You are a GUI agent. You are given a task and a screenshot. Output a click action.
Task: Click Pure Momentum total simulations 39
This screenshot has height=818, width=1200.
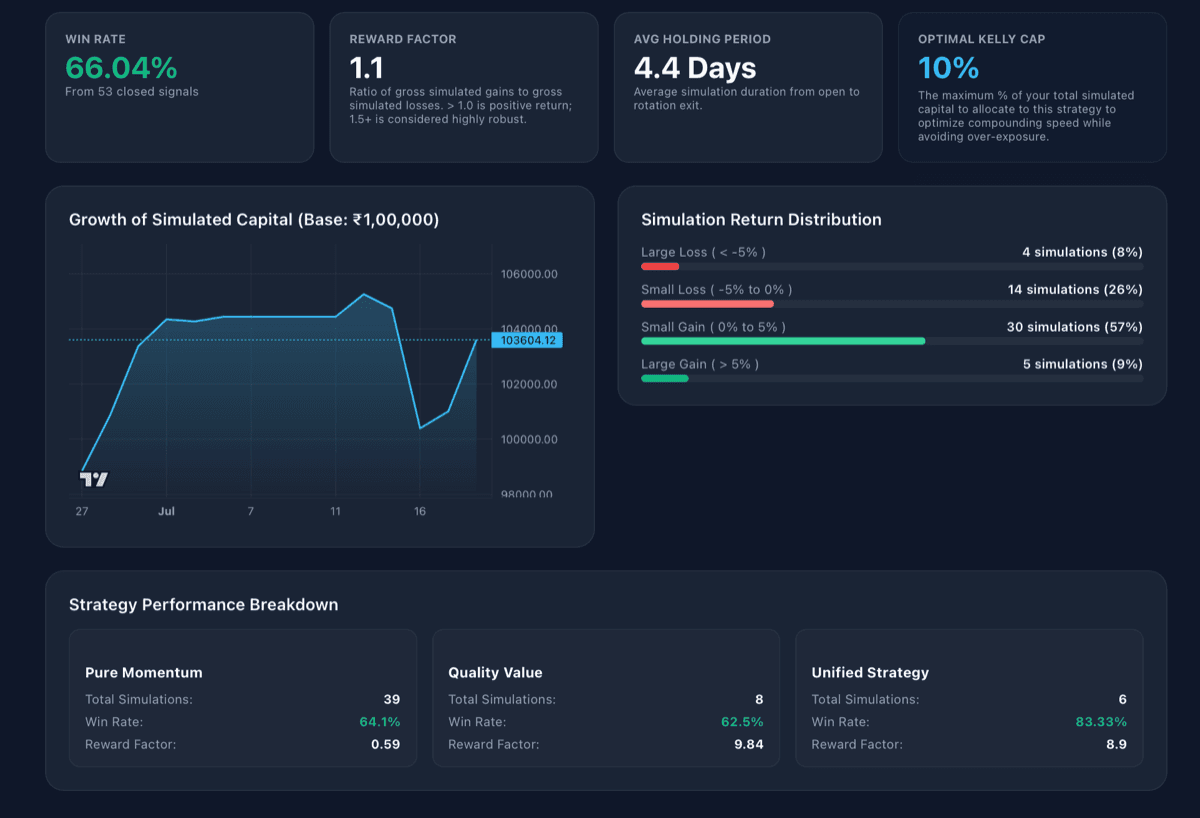392,699
